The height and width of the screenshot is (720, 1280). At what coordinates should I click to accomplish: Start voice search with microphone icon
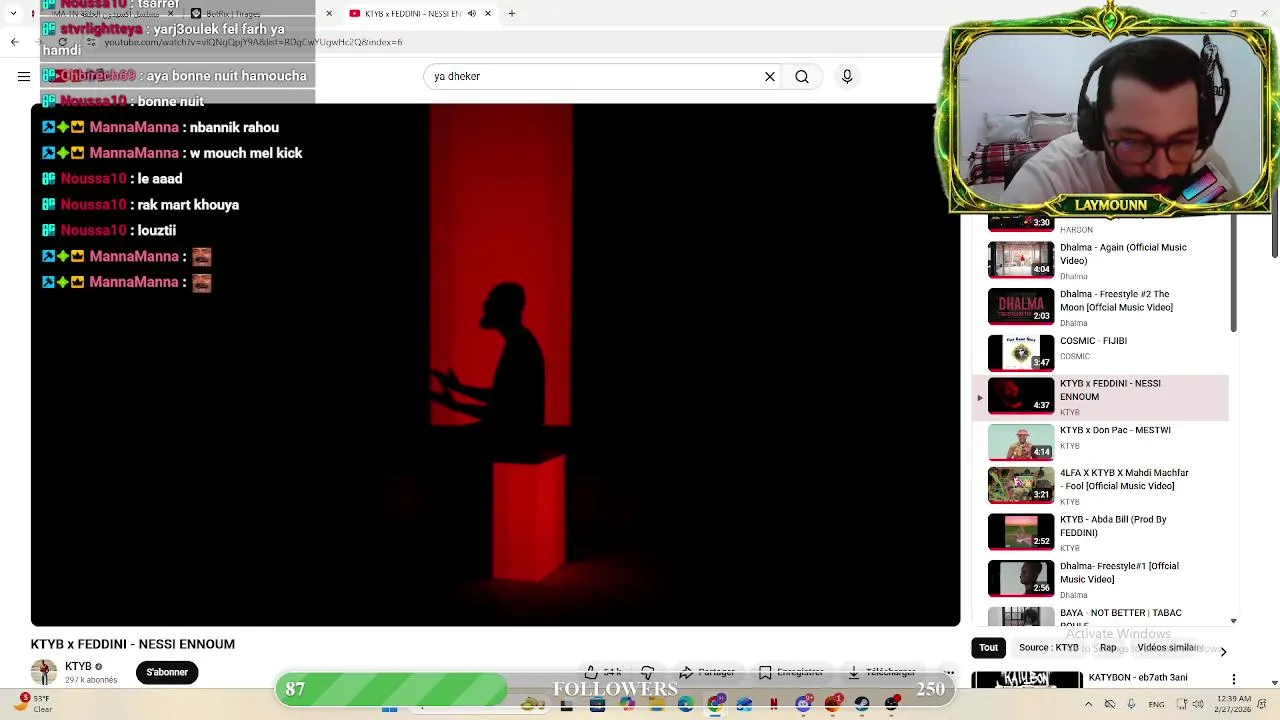click(847, 76)
